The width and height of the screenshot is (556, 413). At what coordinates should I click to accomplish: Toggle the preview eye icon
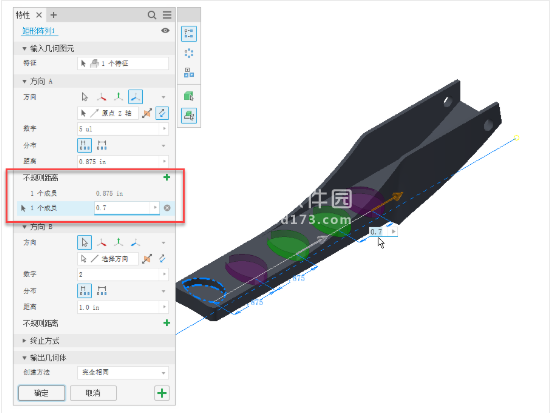165,30
